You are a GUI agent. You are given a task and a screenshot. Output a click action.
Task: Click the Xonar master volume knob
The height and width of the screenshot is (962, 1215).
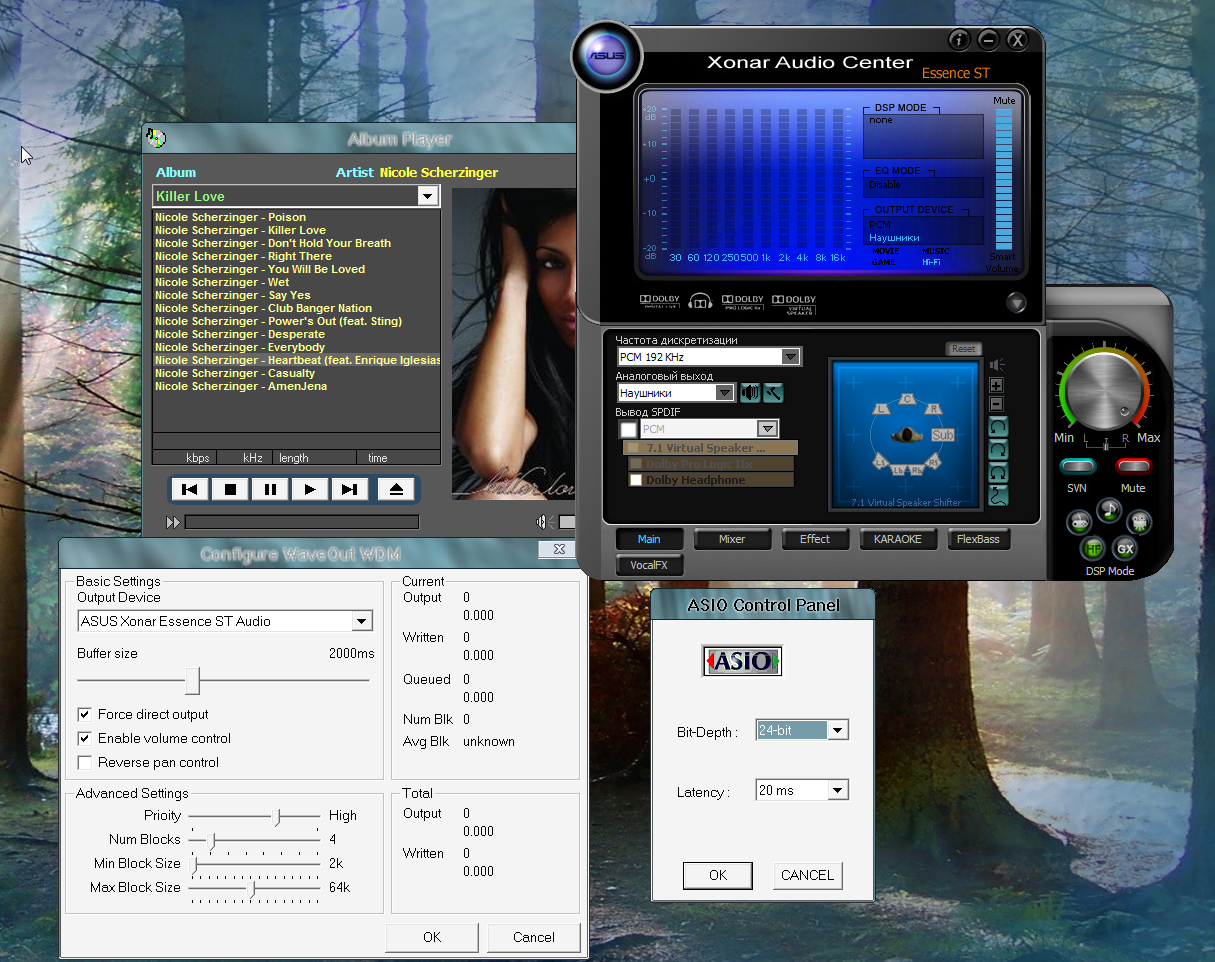[x=1106, y=392]
